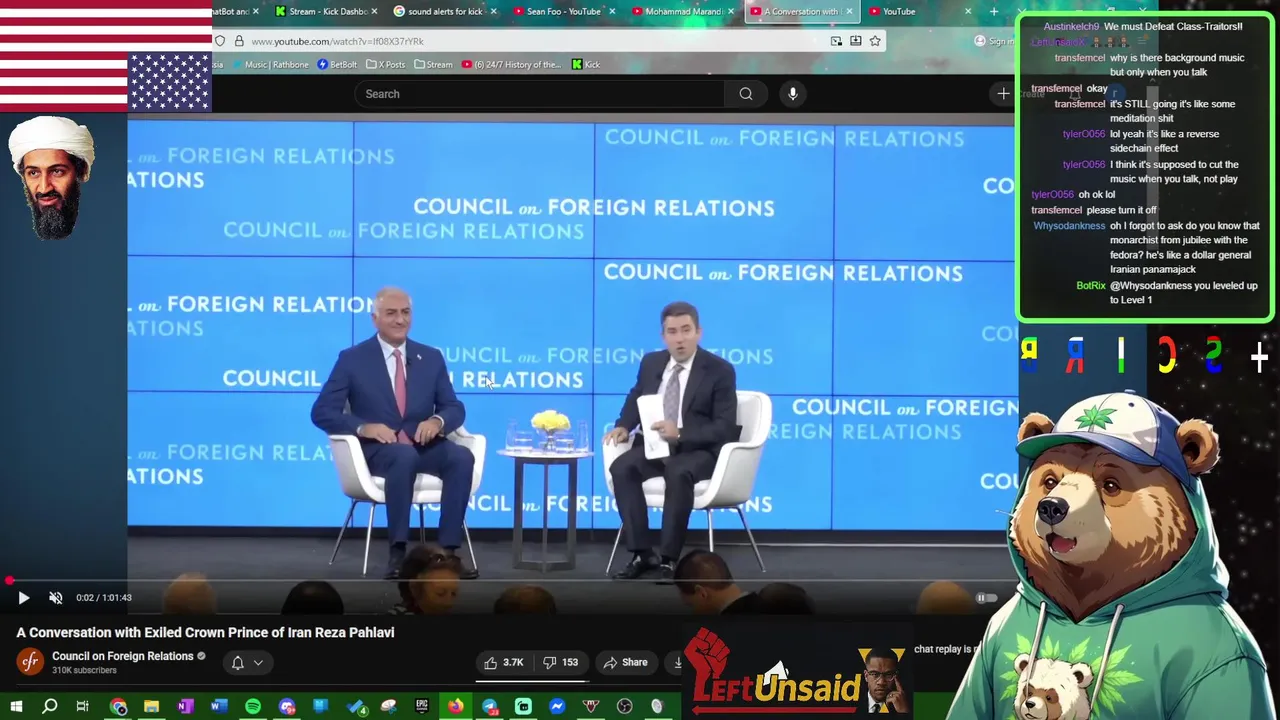The height and width of the screenshot is (720, 1280).
Task: Click the video title text
Action: pyautogui.click(x=205, y=633)
